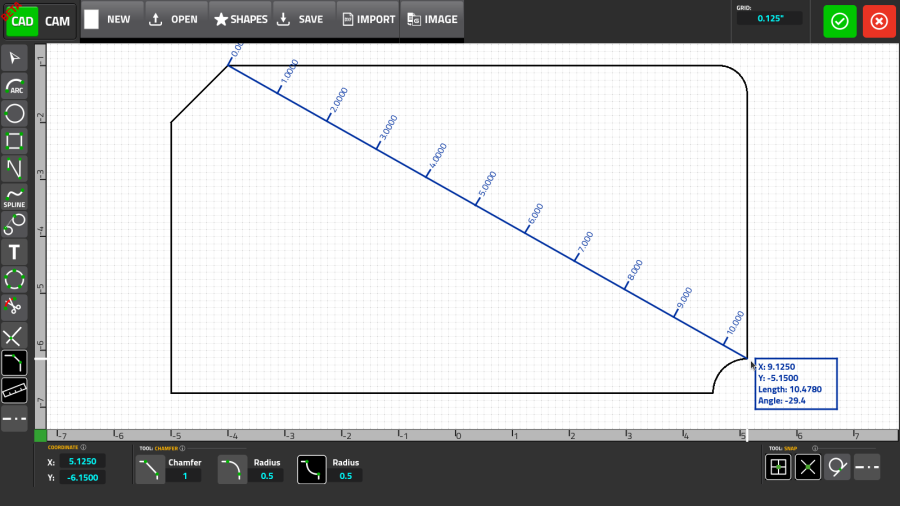Viewport: 900px width, 506px height.
Task: Edit the second Radius 0.5 field
Action: click(346, 476)
